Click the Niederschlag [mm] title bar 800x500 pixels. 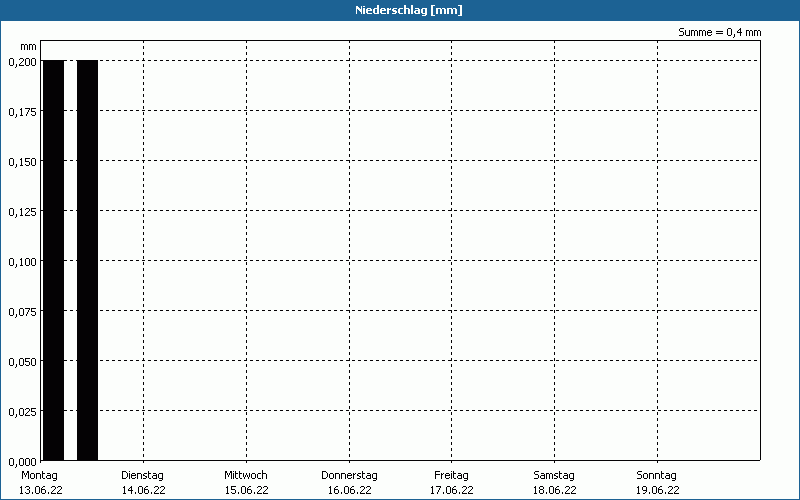pyautogui.click(x=400, y=10)
